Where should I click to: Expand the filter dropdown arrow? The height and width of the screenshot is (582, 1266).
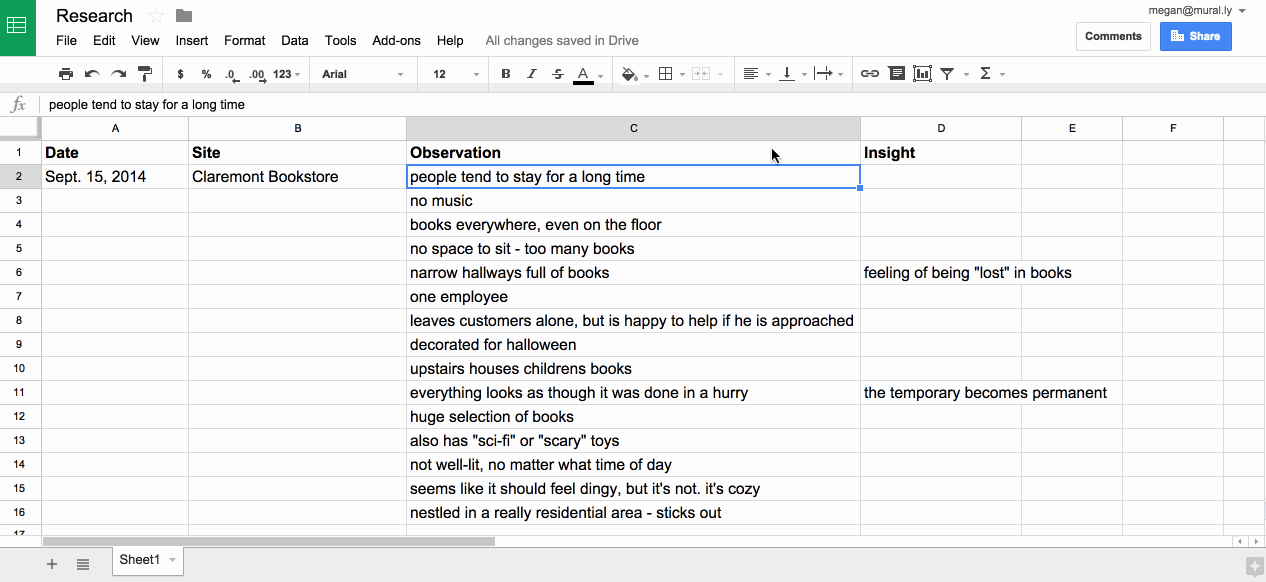click(964, 75)
